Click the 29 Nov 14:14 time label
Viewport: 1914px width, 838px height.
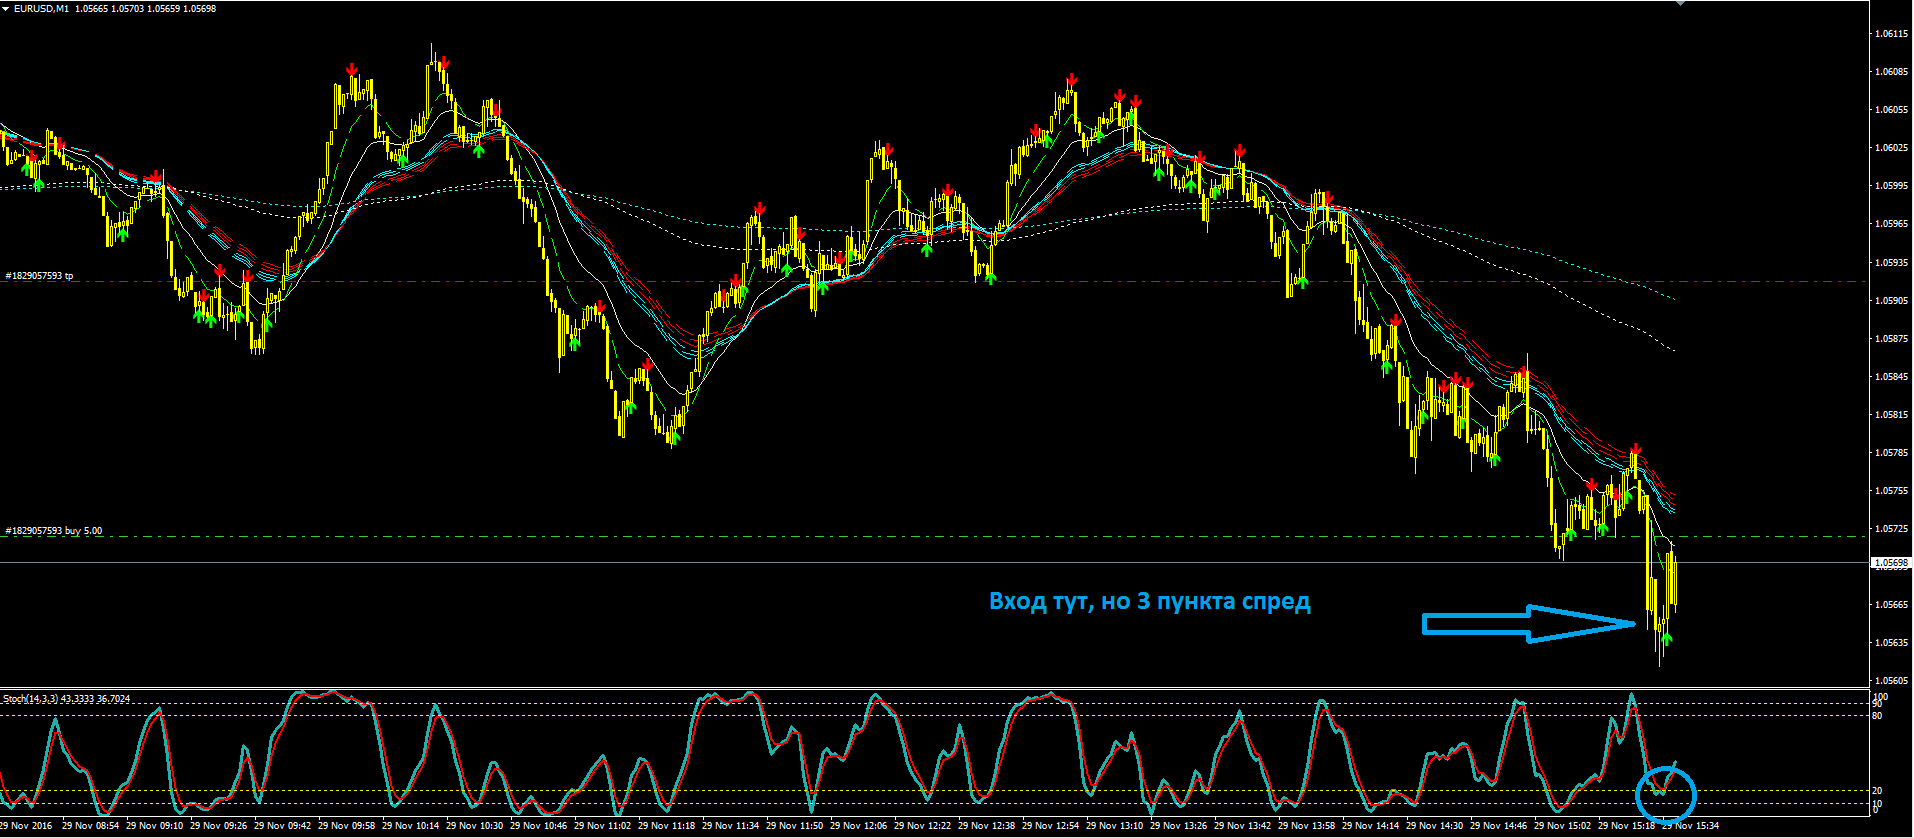point(1370,826)
